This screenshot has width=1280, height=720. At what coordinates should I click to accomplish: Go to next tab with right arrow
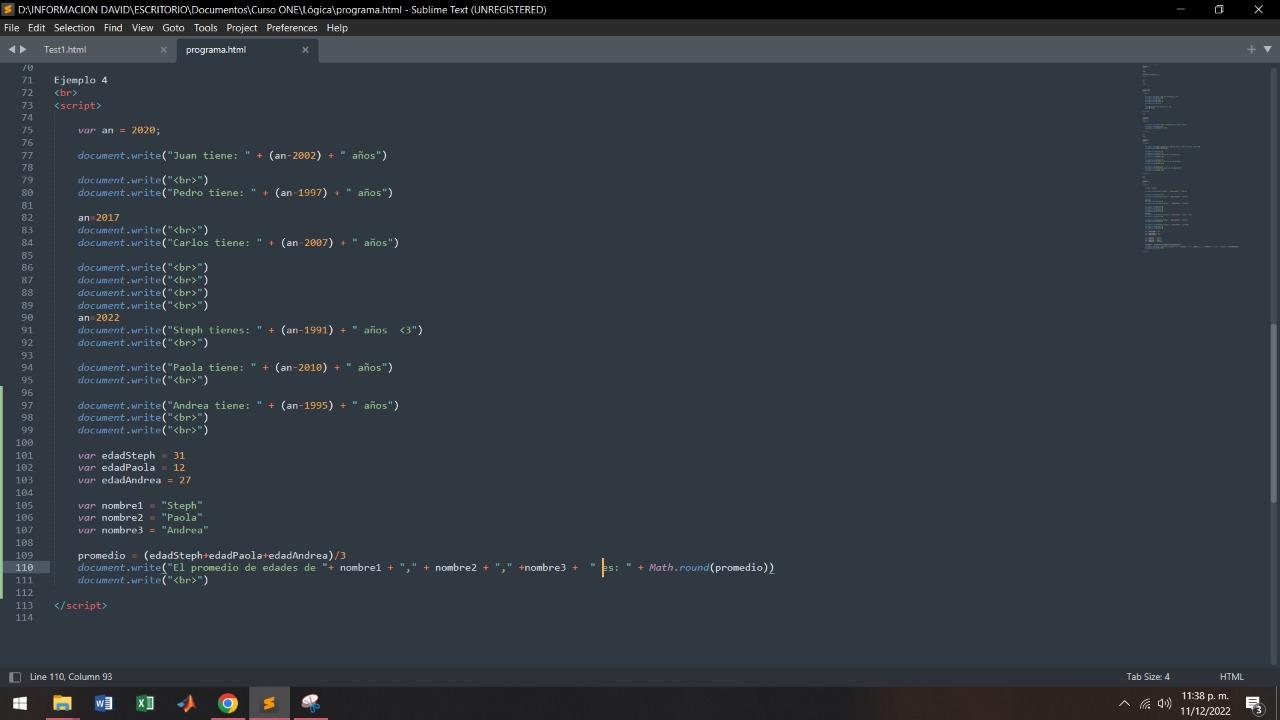tap(24, 49)
